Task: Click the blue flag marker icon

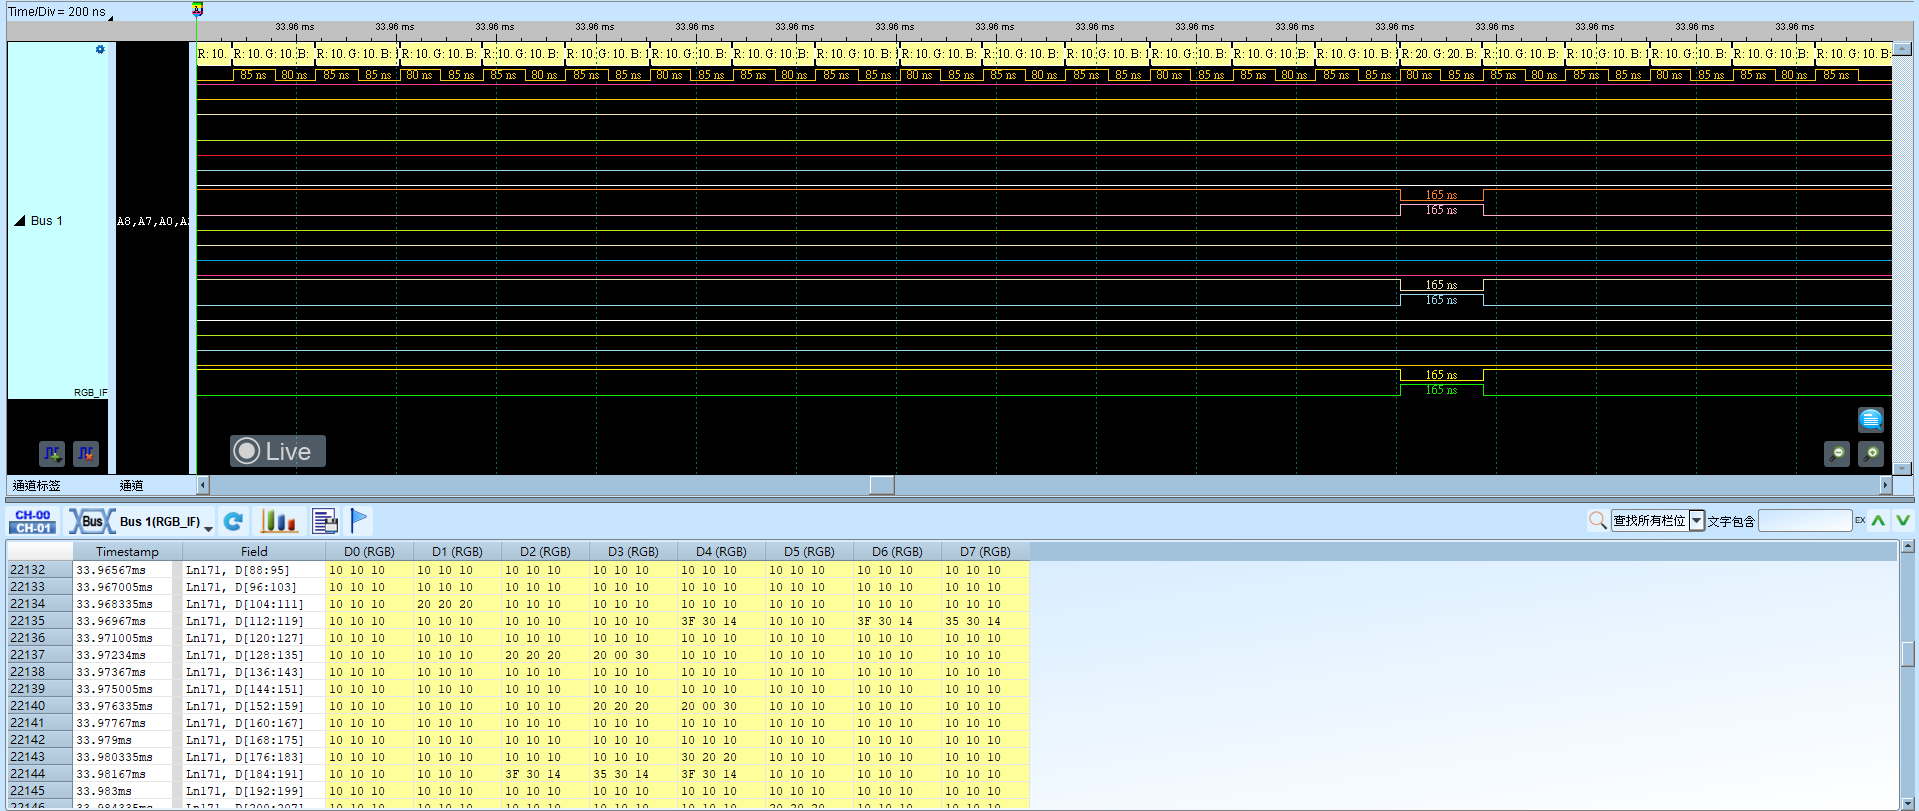Action: click(359, 520)
